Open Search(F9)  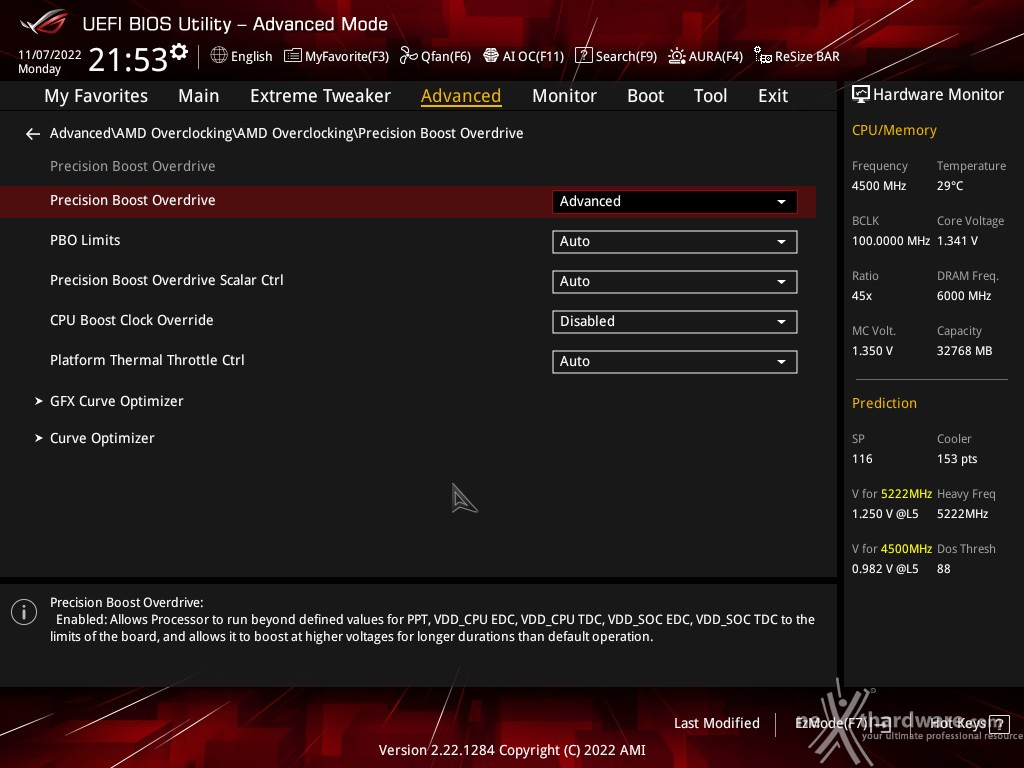tap(616, 56)
